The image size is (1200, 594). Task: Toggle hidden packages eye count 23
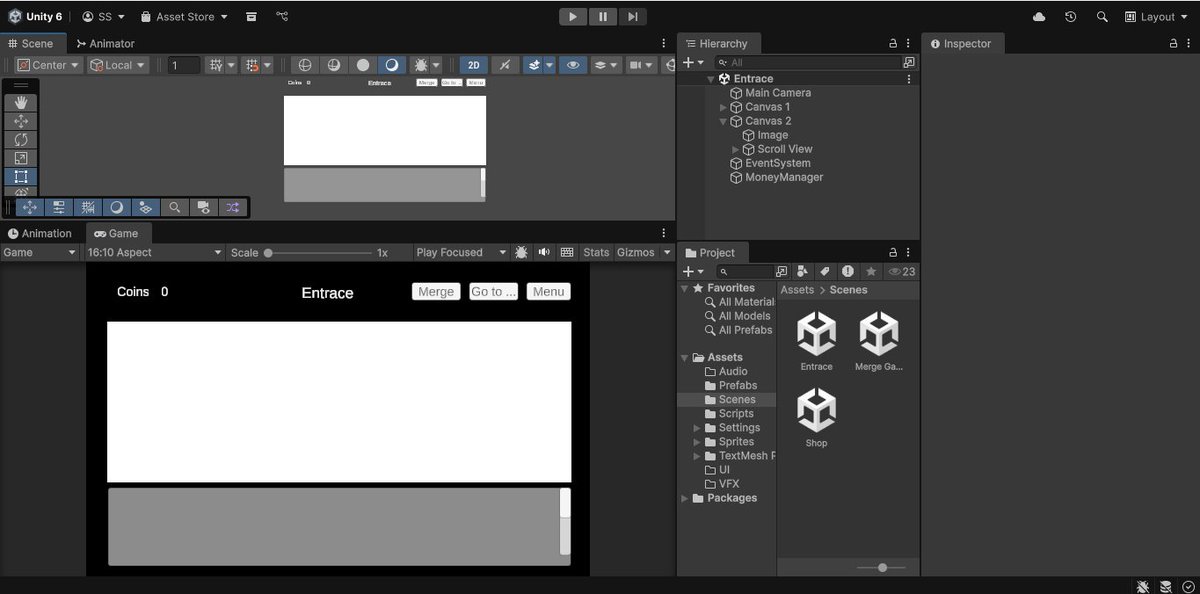[x=902, y=271]
